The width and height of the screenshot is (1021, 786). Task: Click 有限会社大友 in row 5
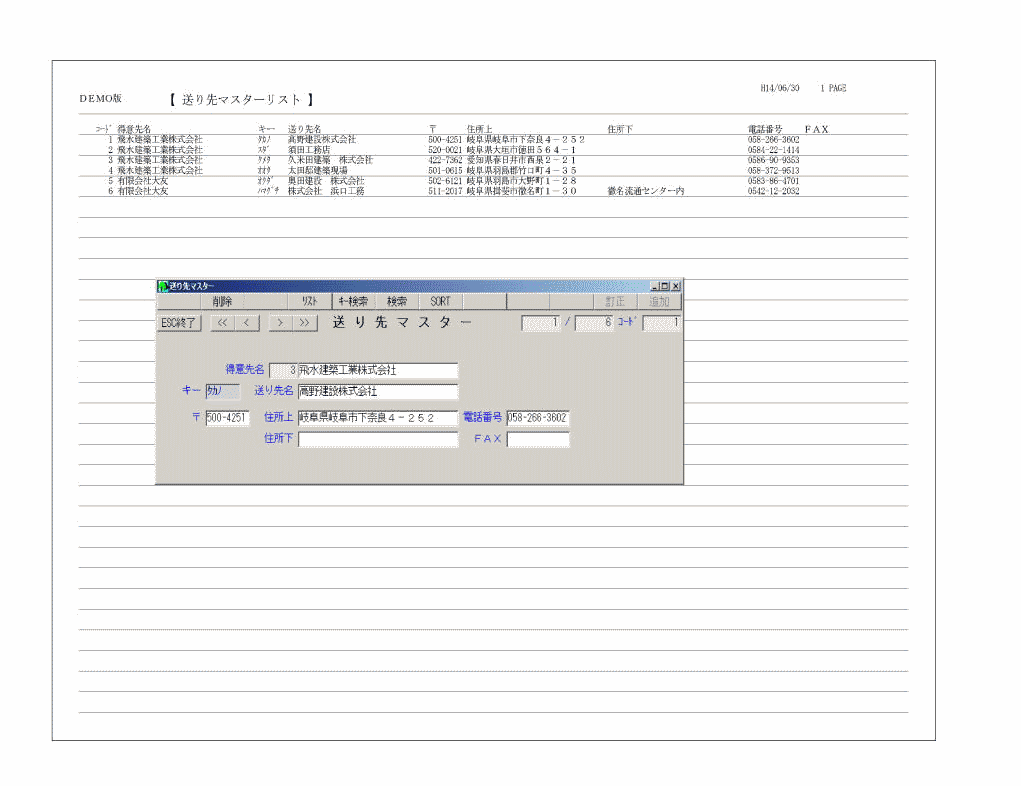point(143,181)
